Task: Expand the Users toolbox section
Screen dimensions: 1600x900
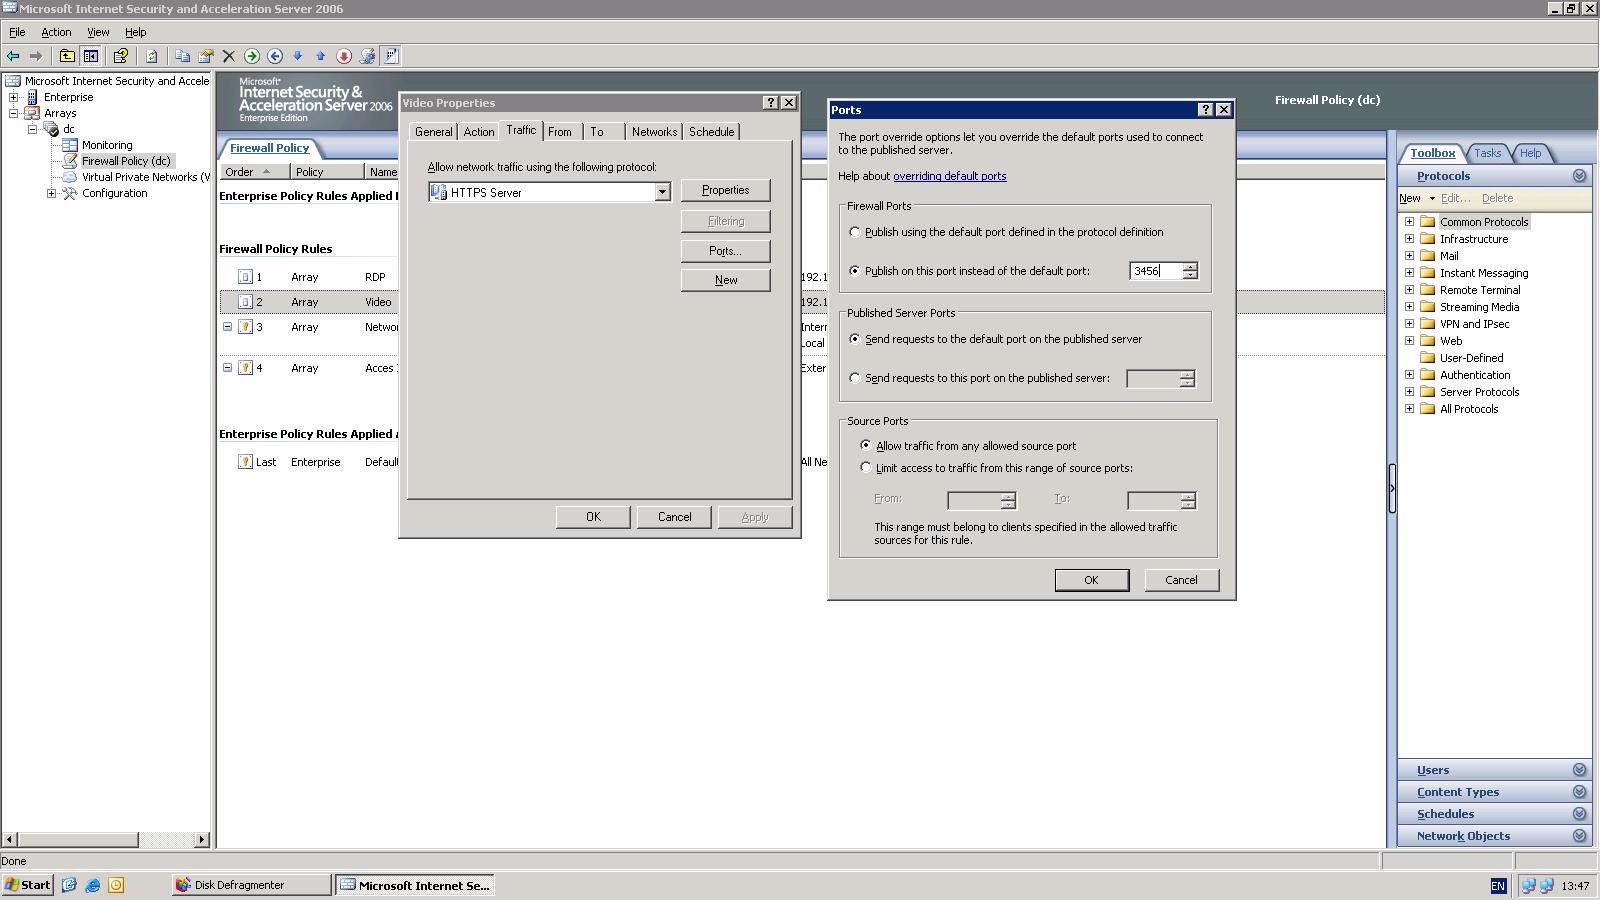Action: [x=1580, y=770]
